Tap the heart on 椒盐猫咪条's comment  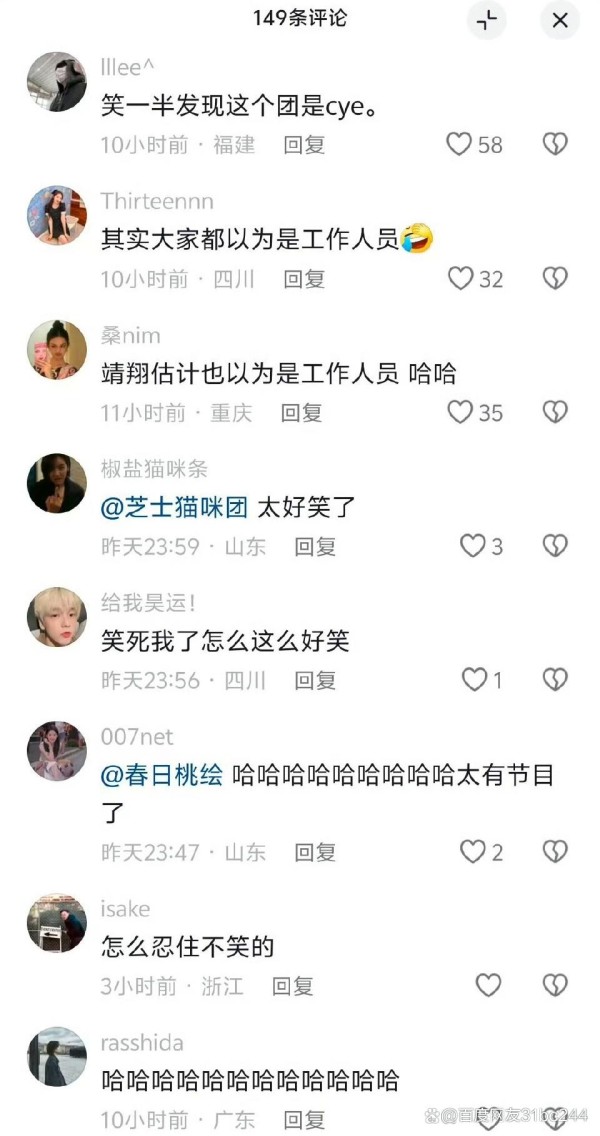point(472,546)
